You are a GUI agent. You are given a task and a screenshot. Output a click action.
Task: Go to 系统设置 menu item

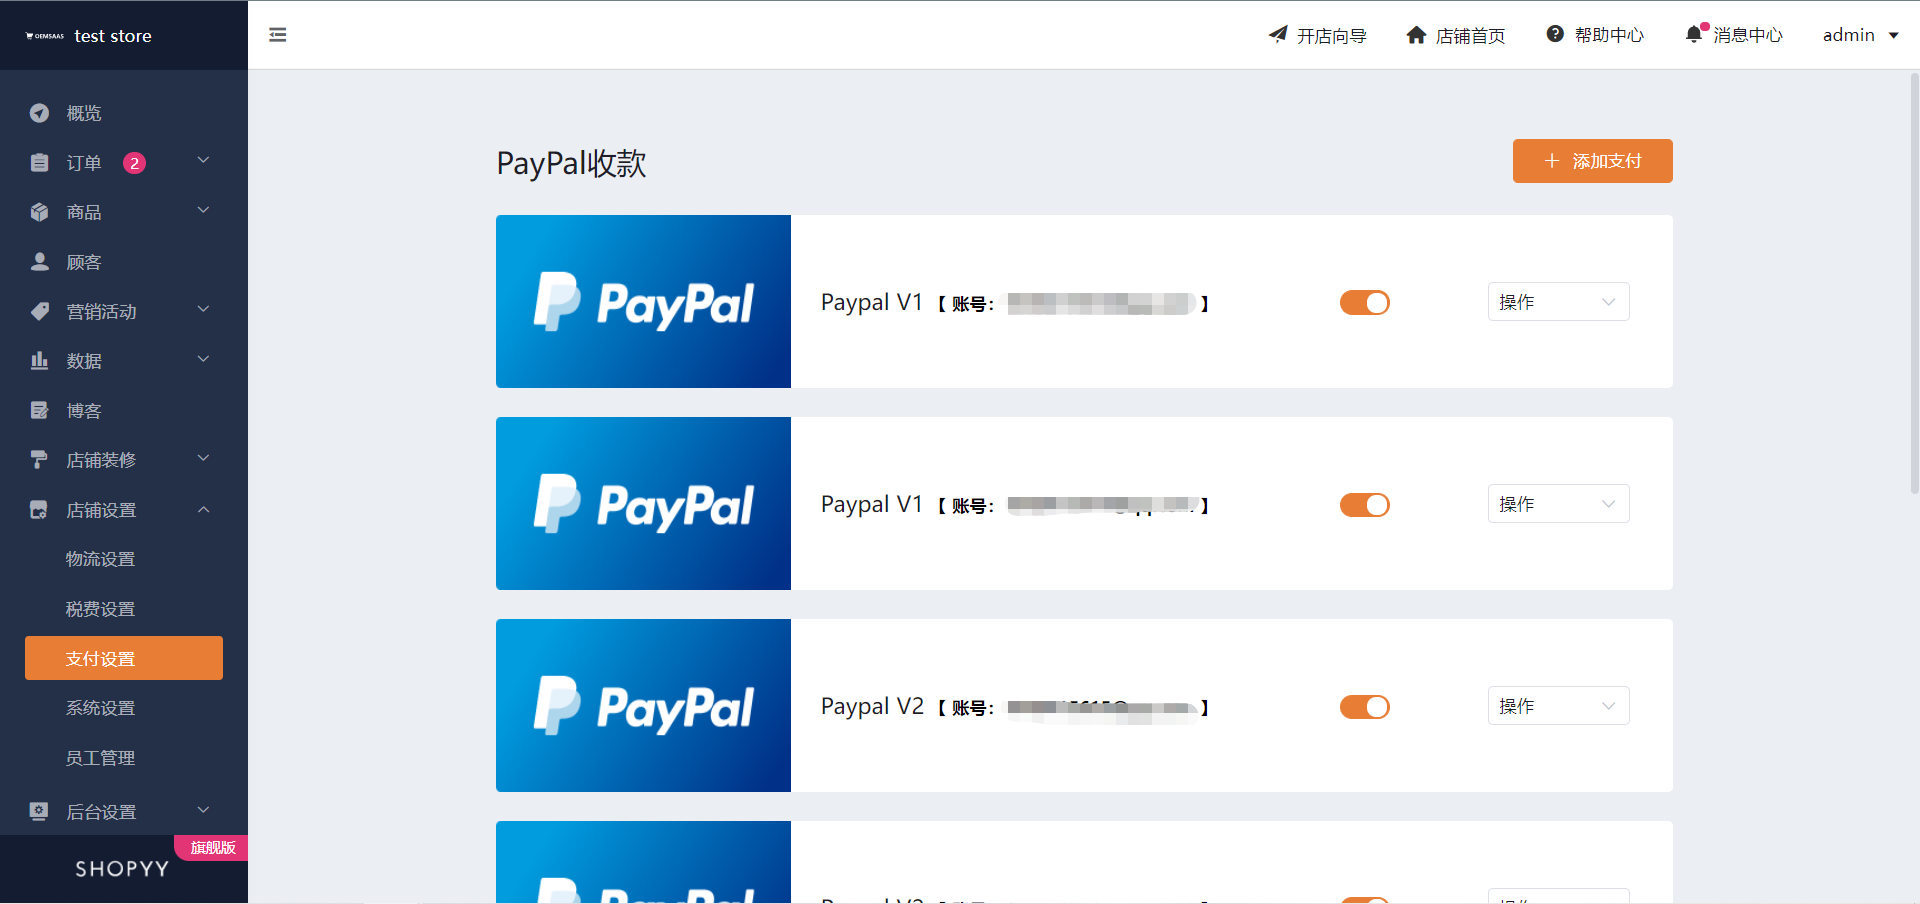[100, 708]
